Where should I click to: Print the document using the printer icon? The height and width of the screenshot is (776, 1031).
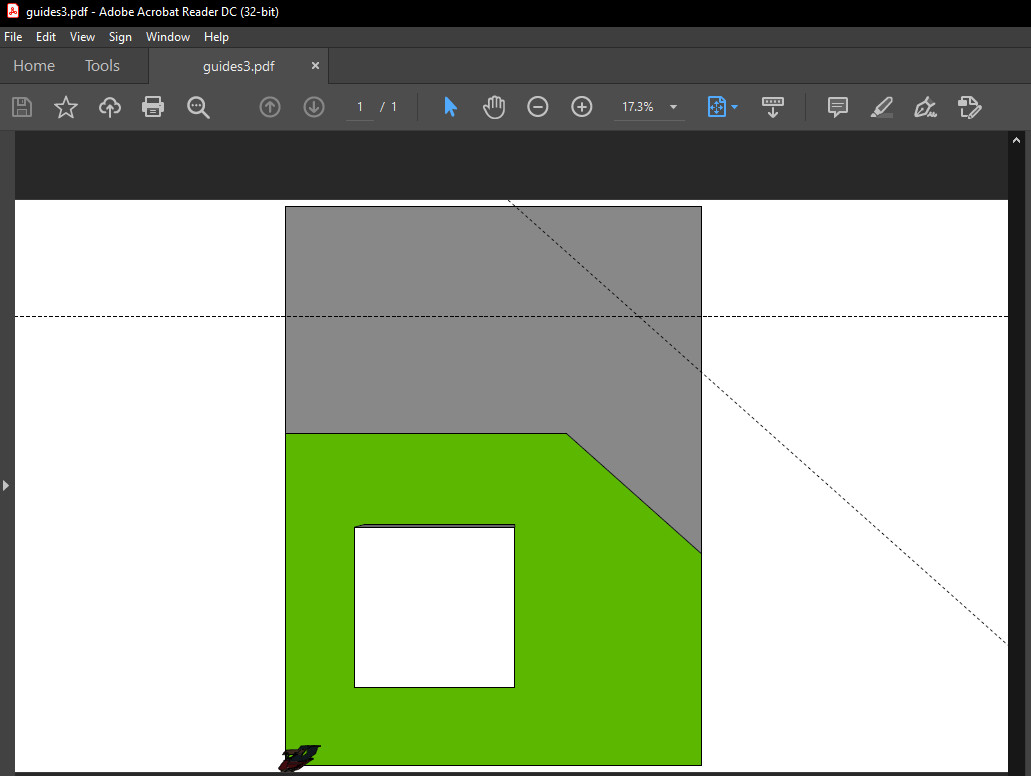153,107
